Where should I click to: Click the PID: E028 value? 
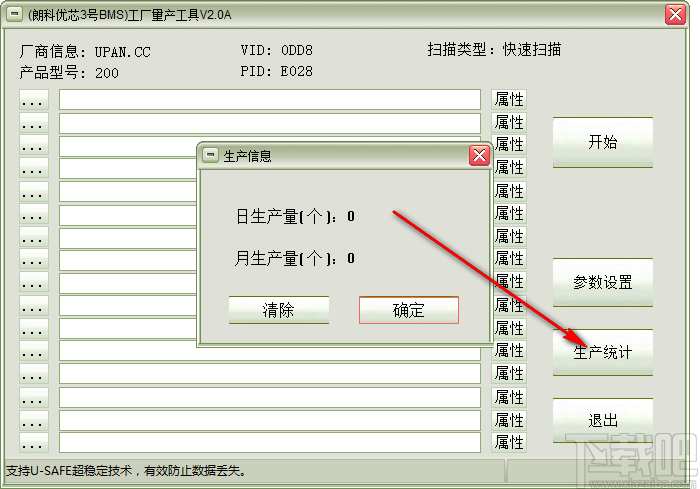pyautogui.click(x=276, y=71)
